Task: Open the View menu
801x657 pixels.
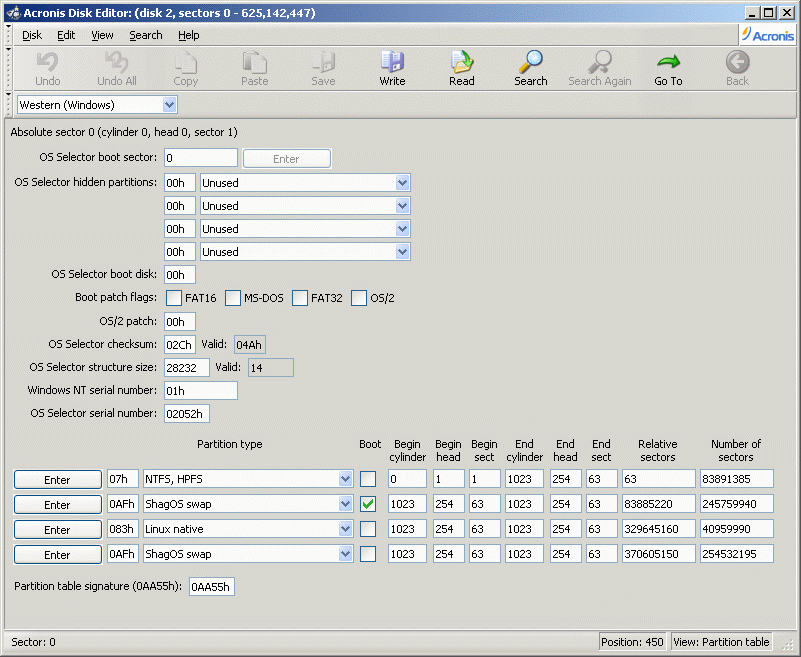Action: pos(102,35)
